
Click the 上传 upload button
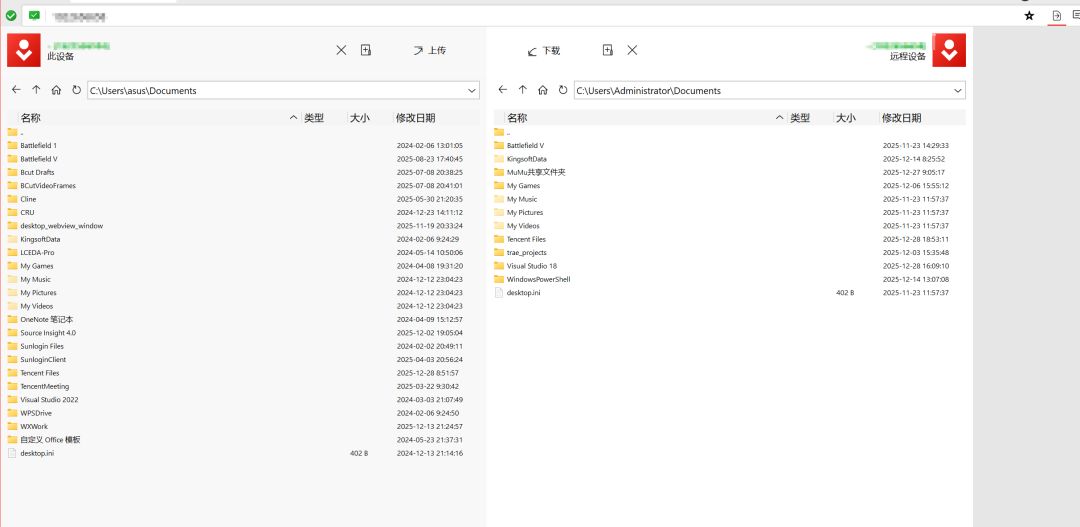pos(430,50)
